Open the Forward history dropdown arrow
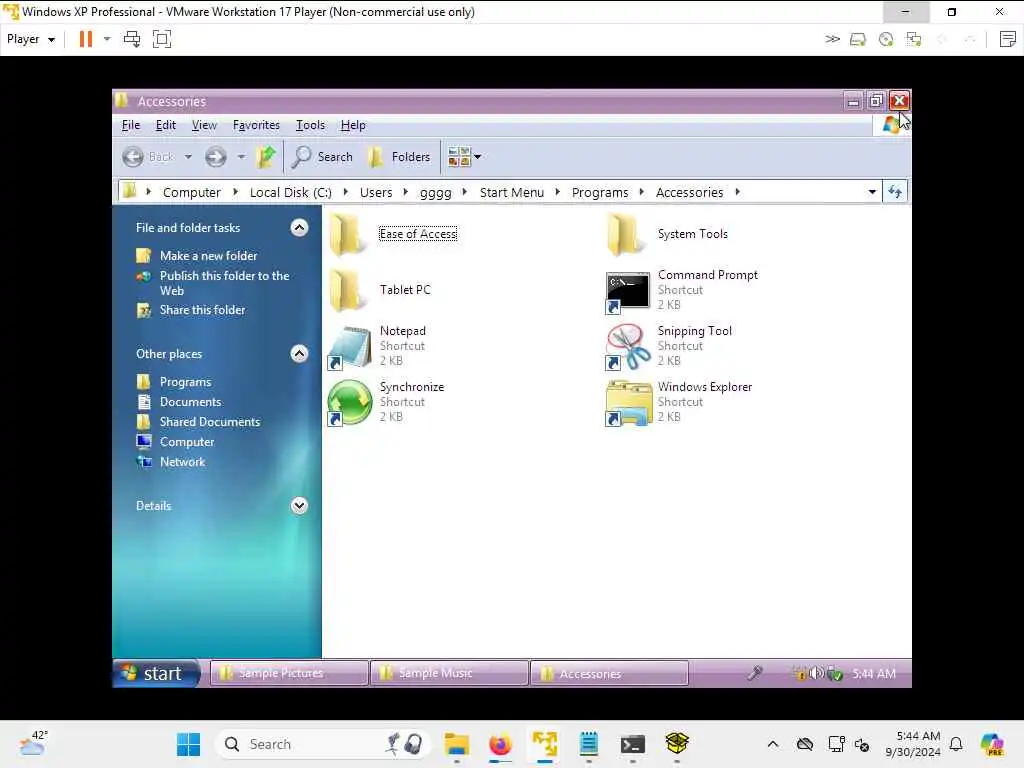This screenshot has width=1024, height=768. [x=241, y=157]
